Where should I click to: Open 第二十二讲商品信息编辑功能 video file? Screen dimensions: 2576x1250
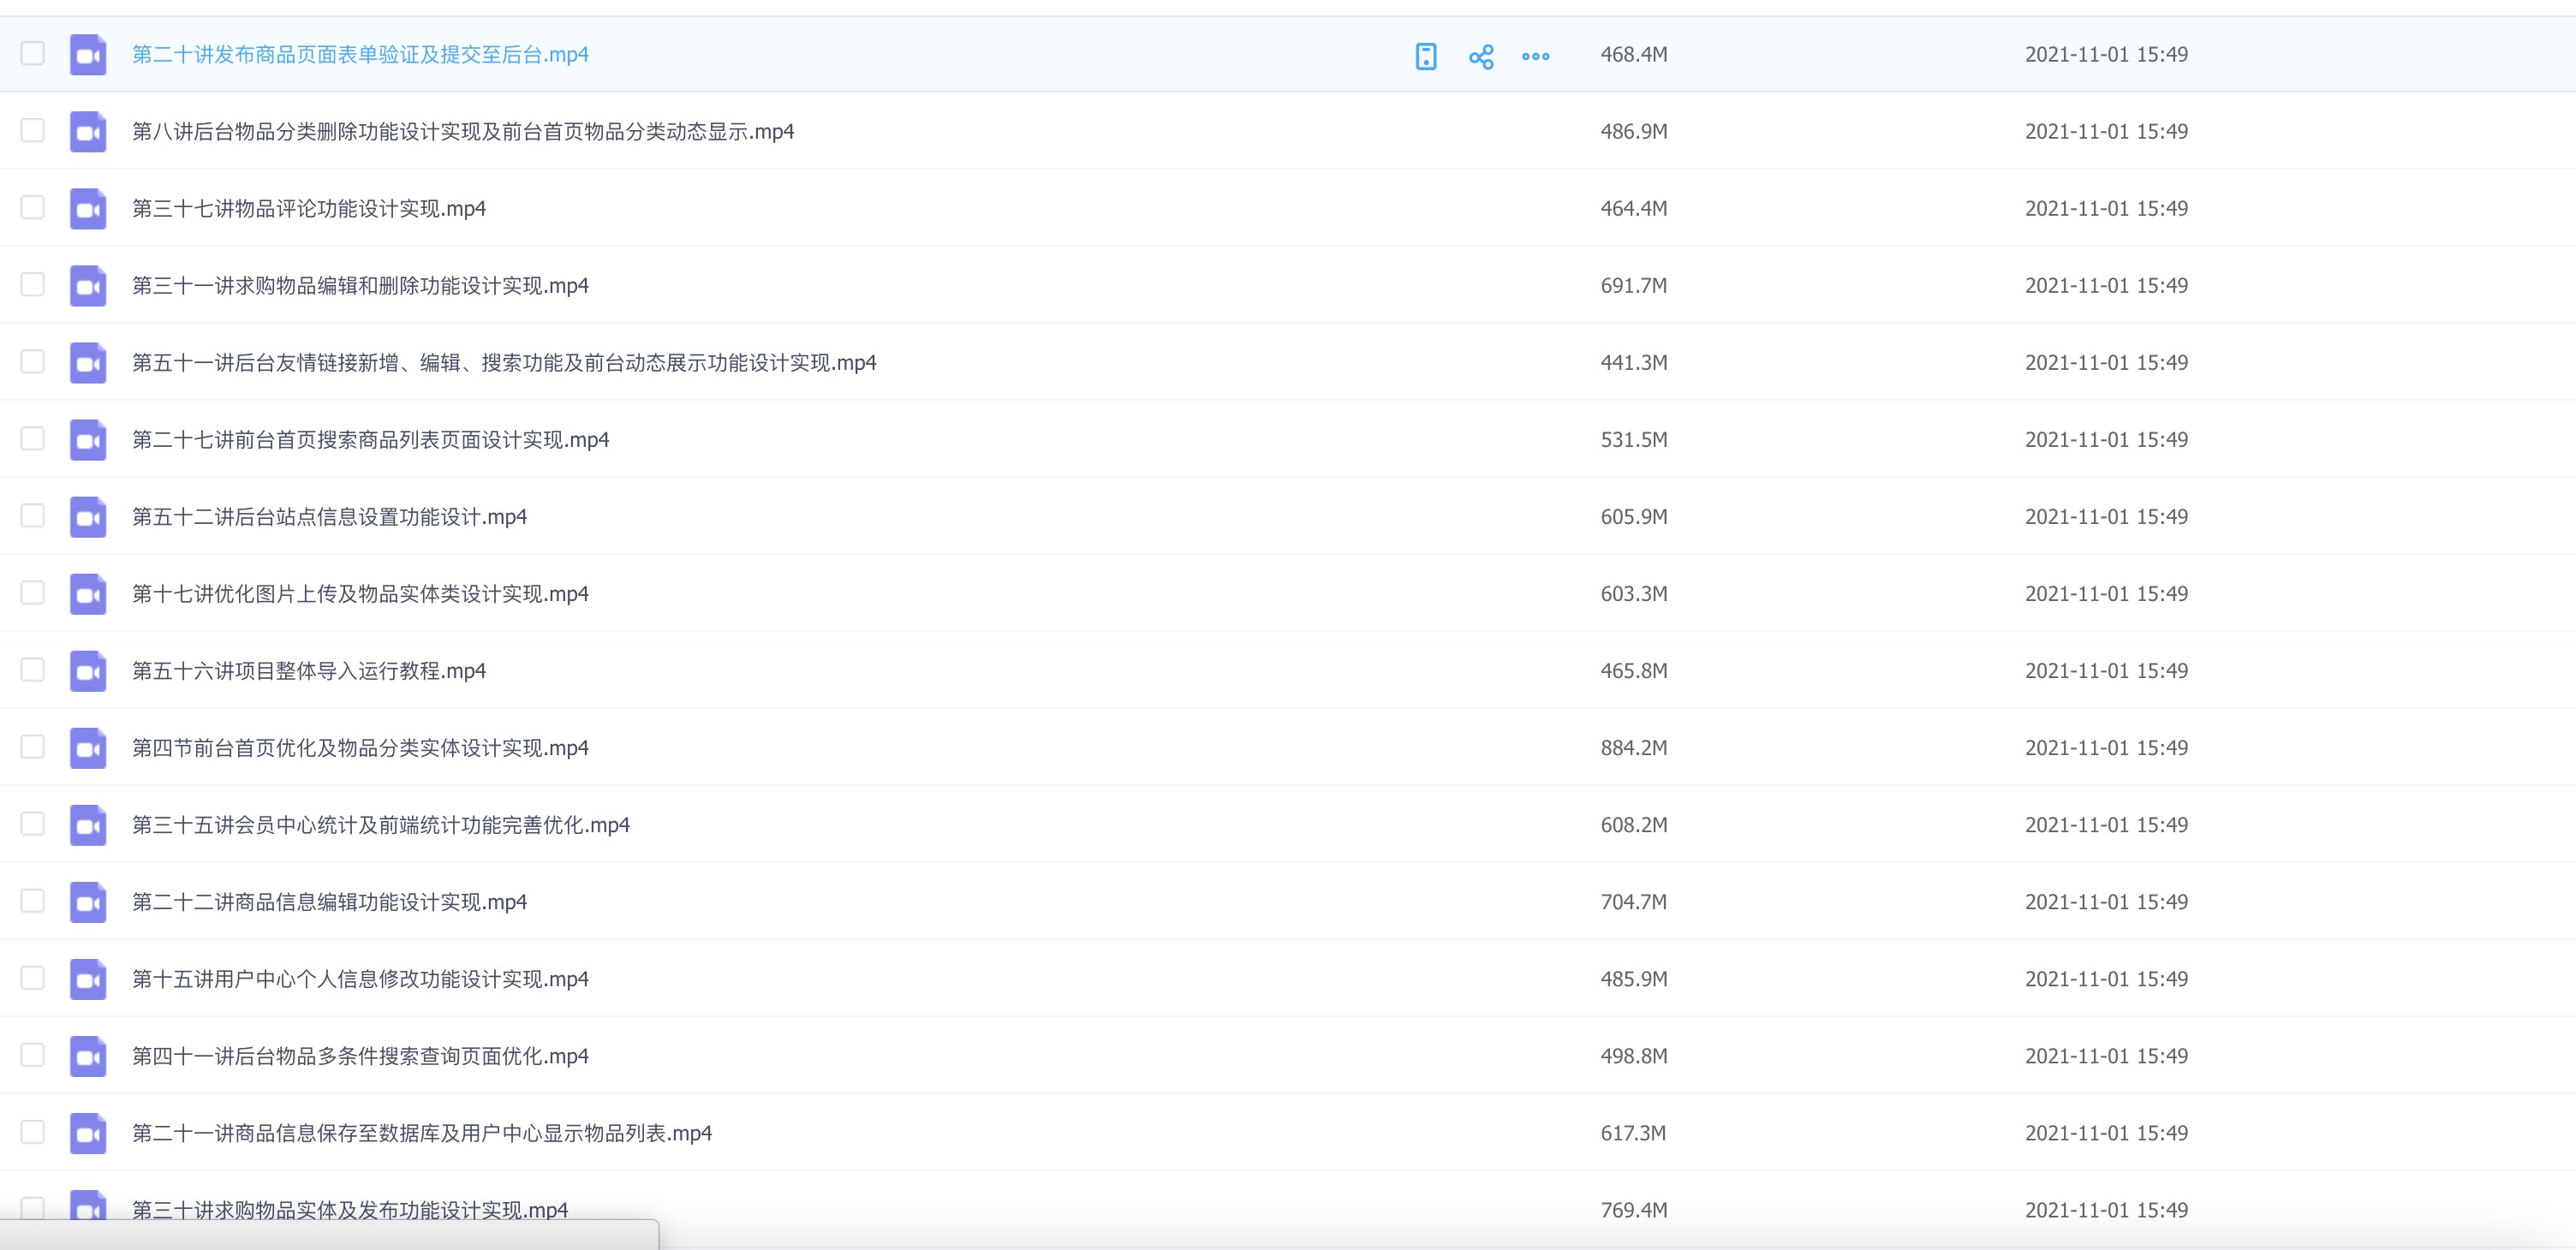pos(329,902)
